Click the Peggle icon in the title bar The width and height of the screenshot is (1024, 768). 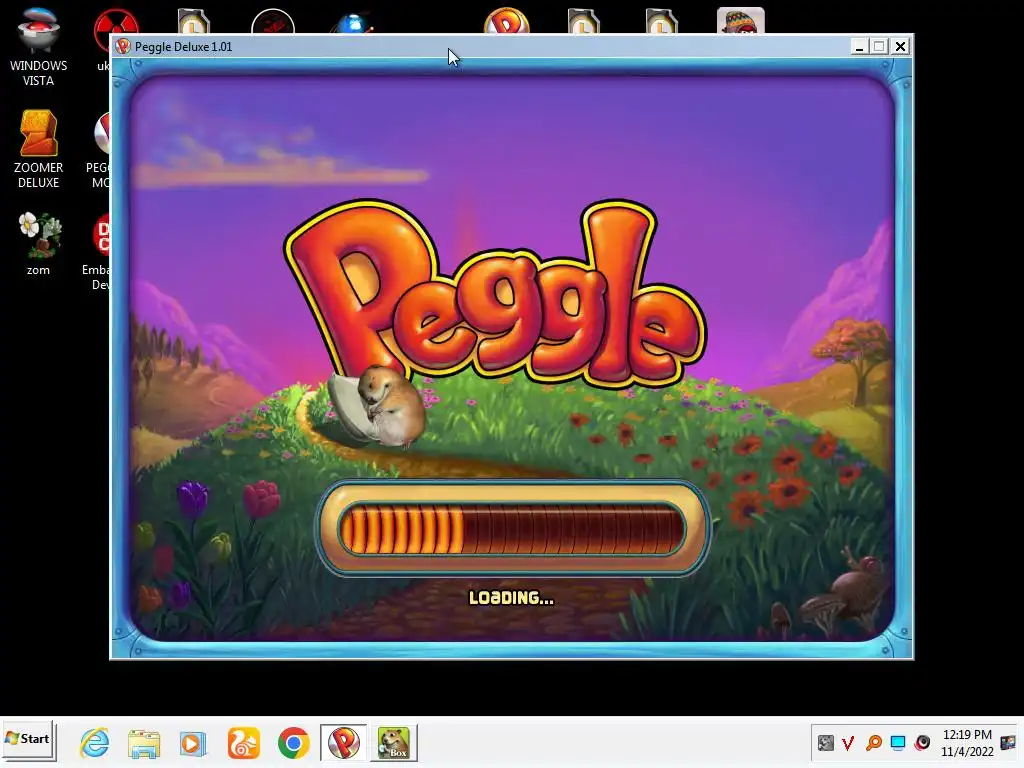pos(122,46)
